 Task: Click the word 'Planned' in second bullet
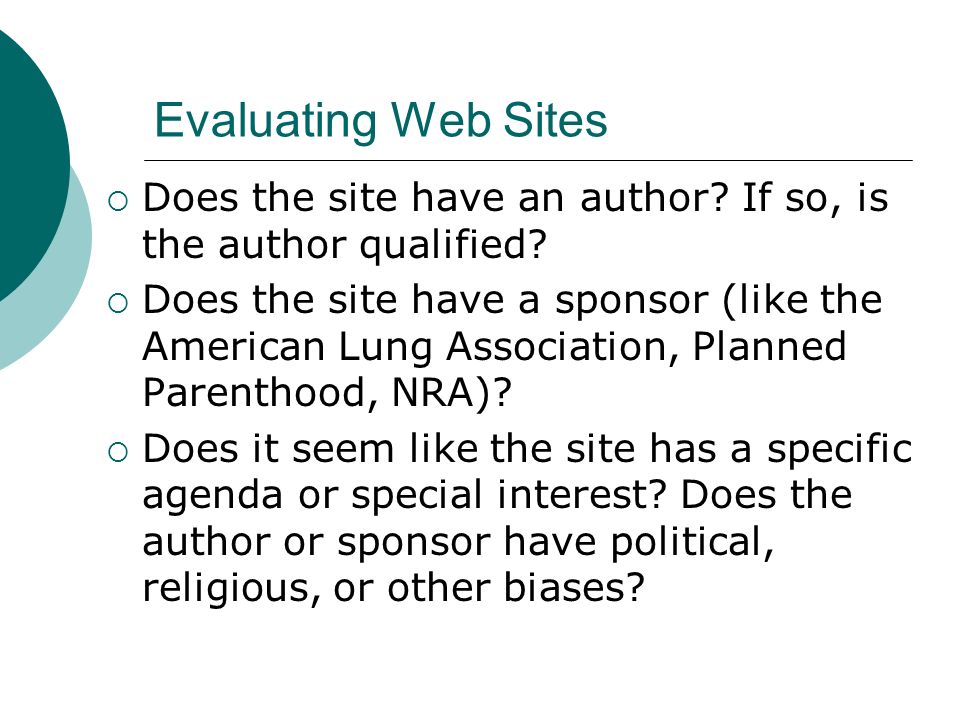pyautogui.click(x=769, y=347)
